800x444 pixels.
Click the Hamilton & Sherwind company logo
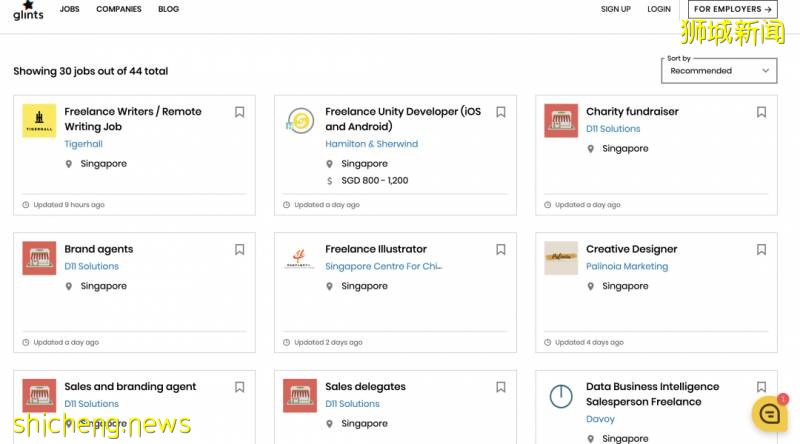(x=300, y=120)
